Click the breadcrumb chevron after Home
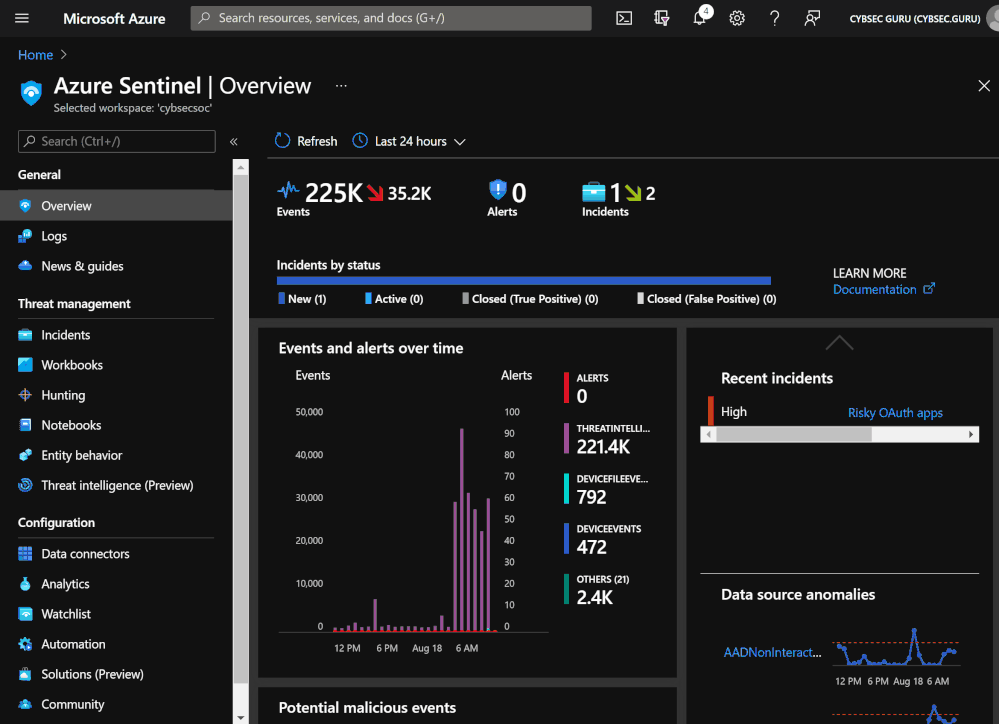999x724 pixels. tap(64, 55)
